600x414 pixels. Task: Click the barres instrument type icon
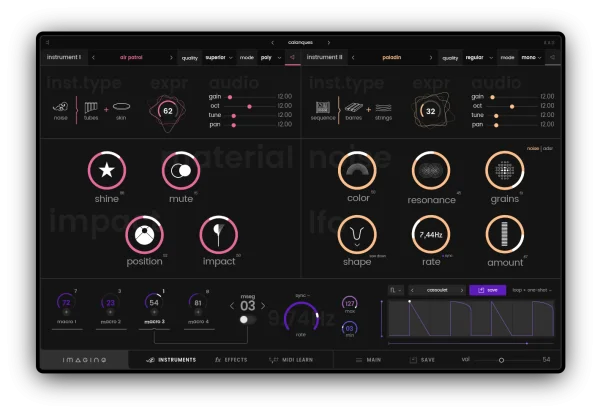pyautogui.click(x=354, y=108)
